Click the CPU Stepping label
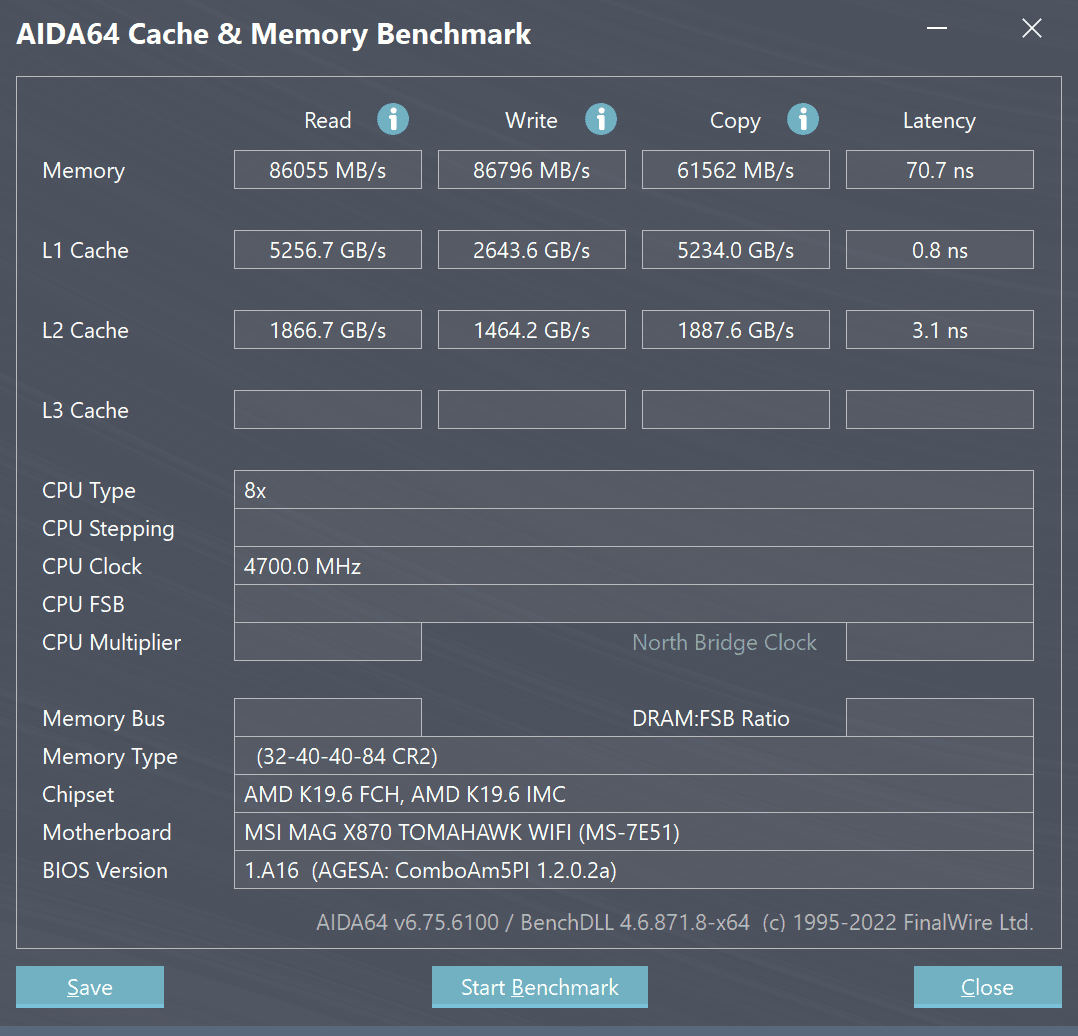Viewport: 1078px width, 1036px height. point(108,529)
